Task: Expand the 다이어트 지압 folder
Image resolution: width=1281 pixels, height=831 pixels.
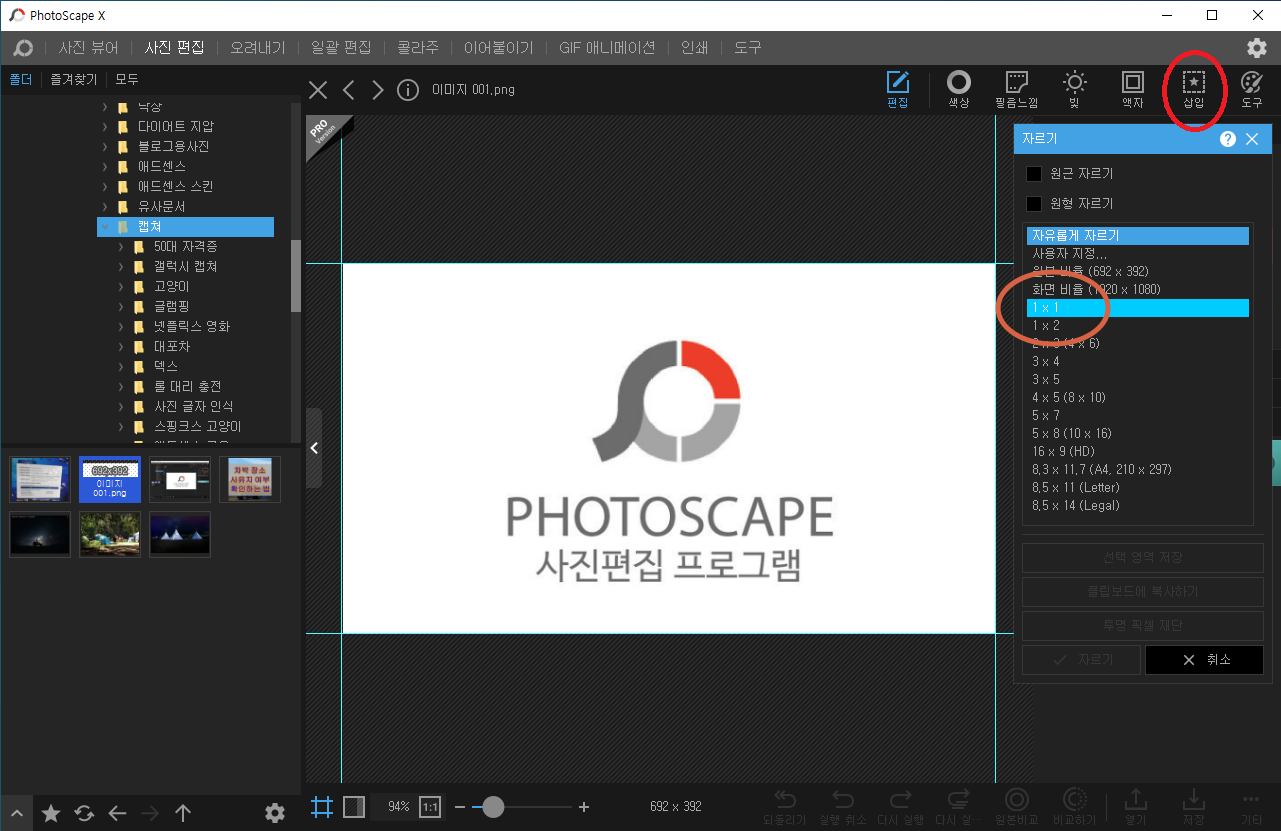Action: coord(106,126)
